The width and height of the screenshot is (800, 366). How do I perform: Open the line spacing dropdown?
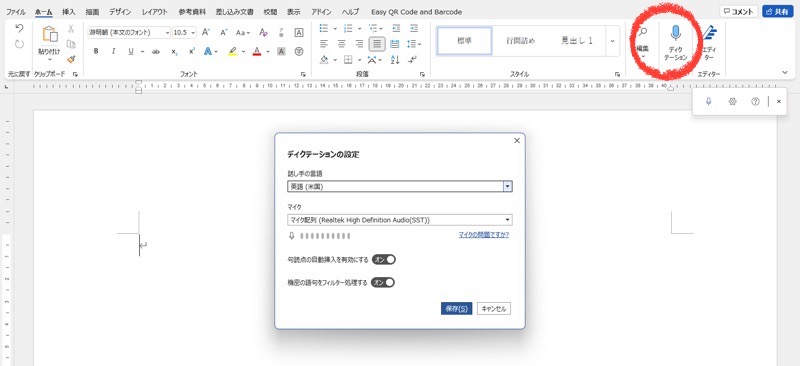tap(413, 43)
